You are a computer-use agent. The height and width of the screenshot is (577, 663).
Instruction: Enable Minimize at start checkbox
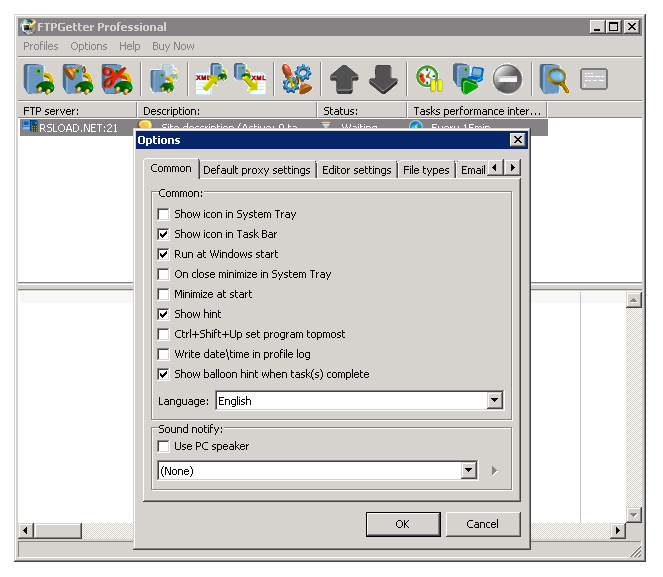point(163,294)
